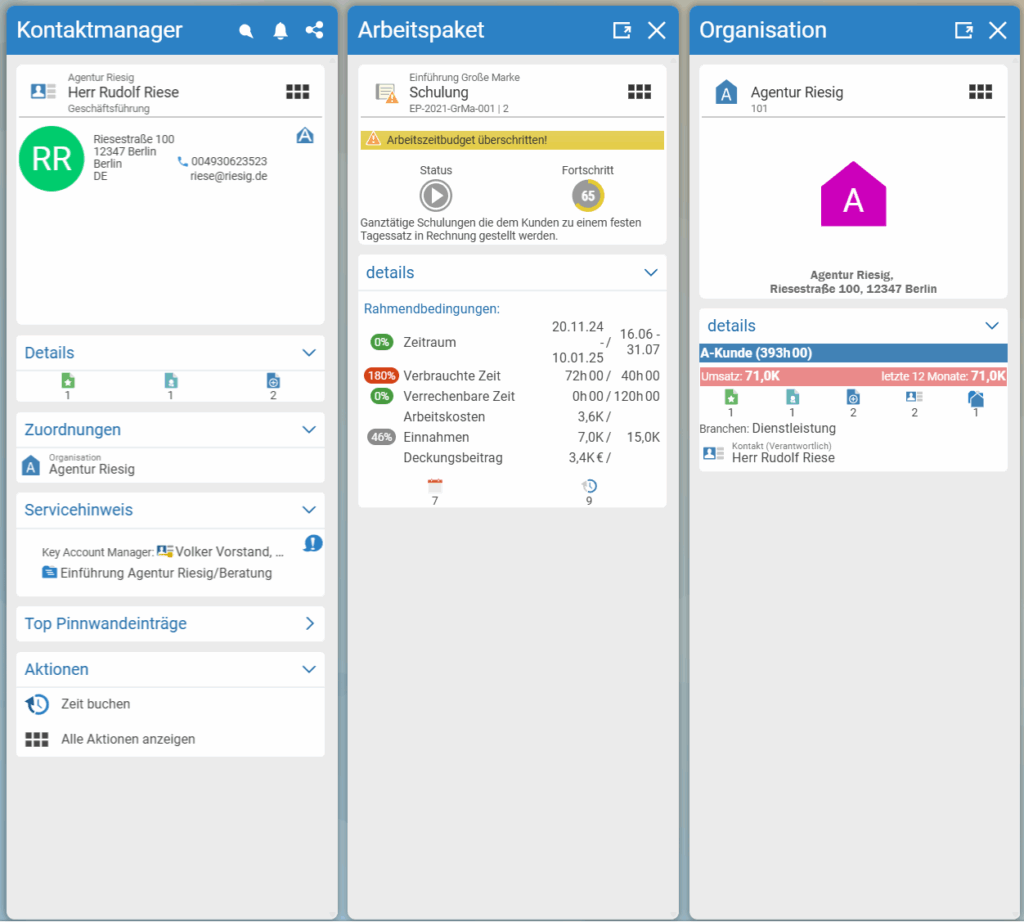The height and width of the screenshot is (922, 1024).
Task: Open grid menu in Schulung work package card
Action: click(x=639, y=92)
